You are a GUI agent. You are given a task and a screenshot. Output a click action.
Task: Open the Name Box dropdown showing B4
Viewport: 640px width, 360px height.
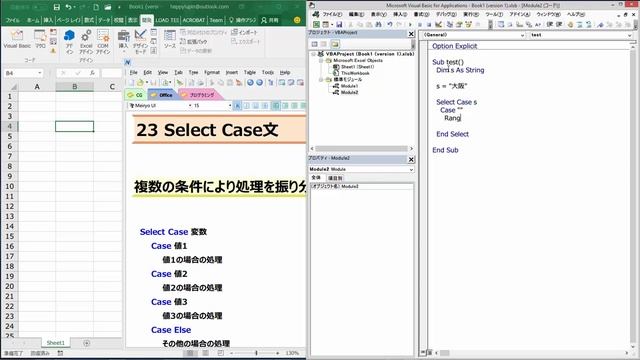[x=40, y=73]
